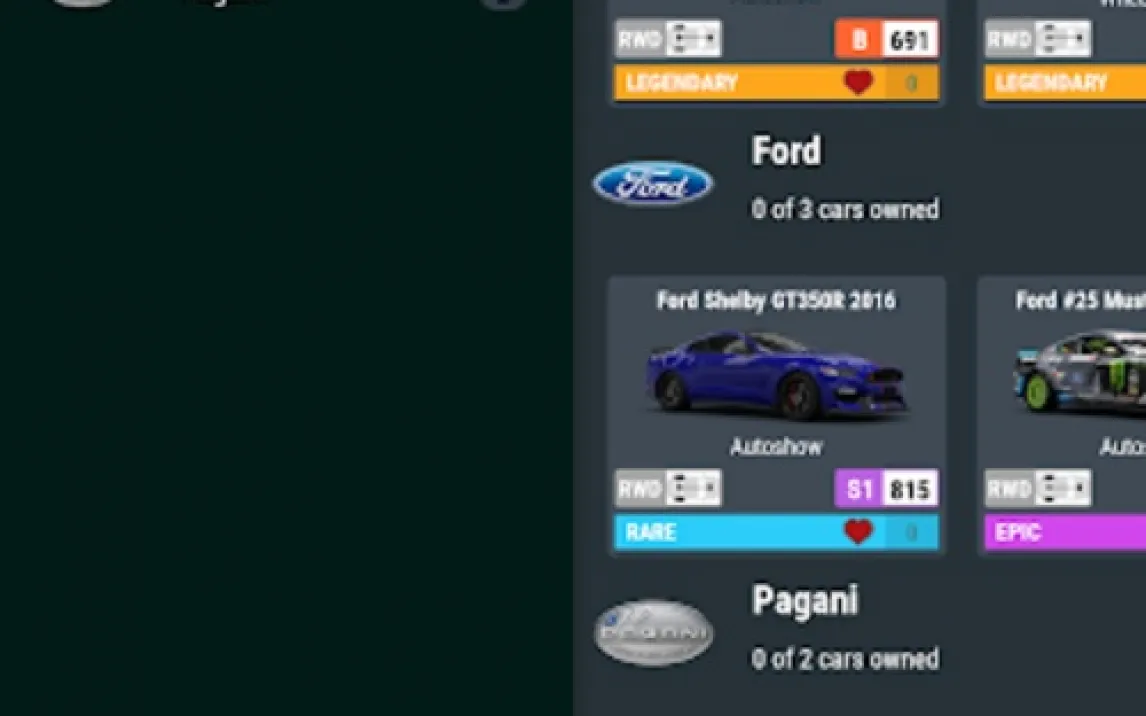Expand the Ford manufacturer heading

786,151
